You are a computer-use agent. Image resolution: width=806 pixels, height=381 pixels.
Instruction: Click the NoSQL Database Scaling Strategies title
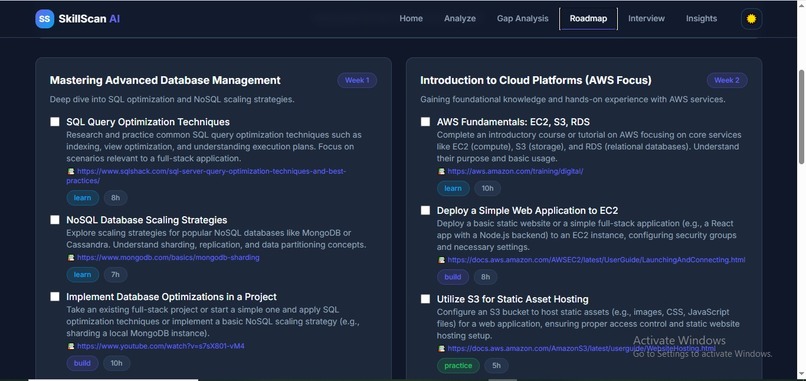[x=146, y=220]
